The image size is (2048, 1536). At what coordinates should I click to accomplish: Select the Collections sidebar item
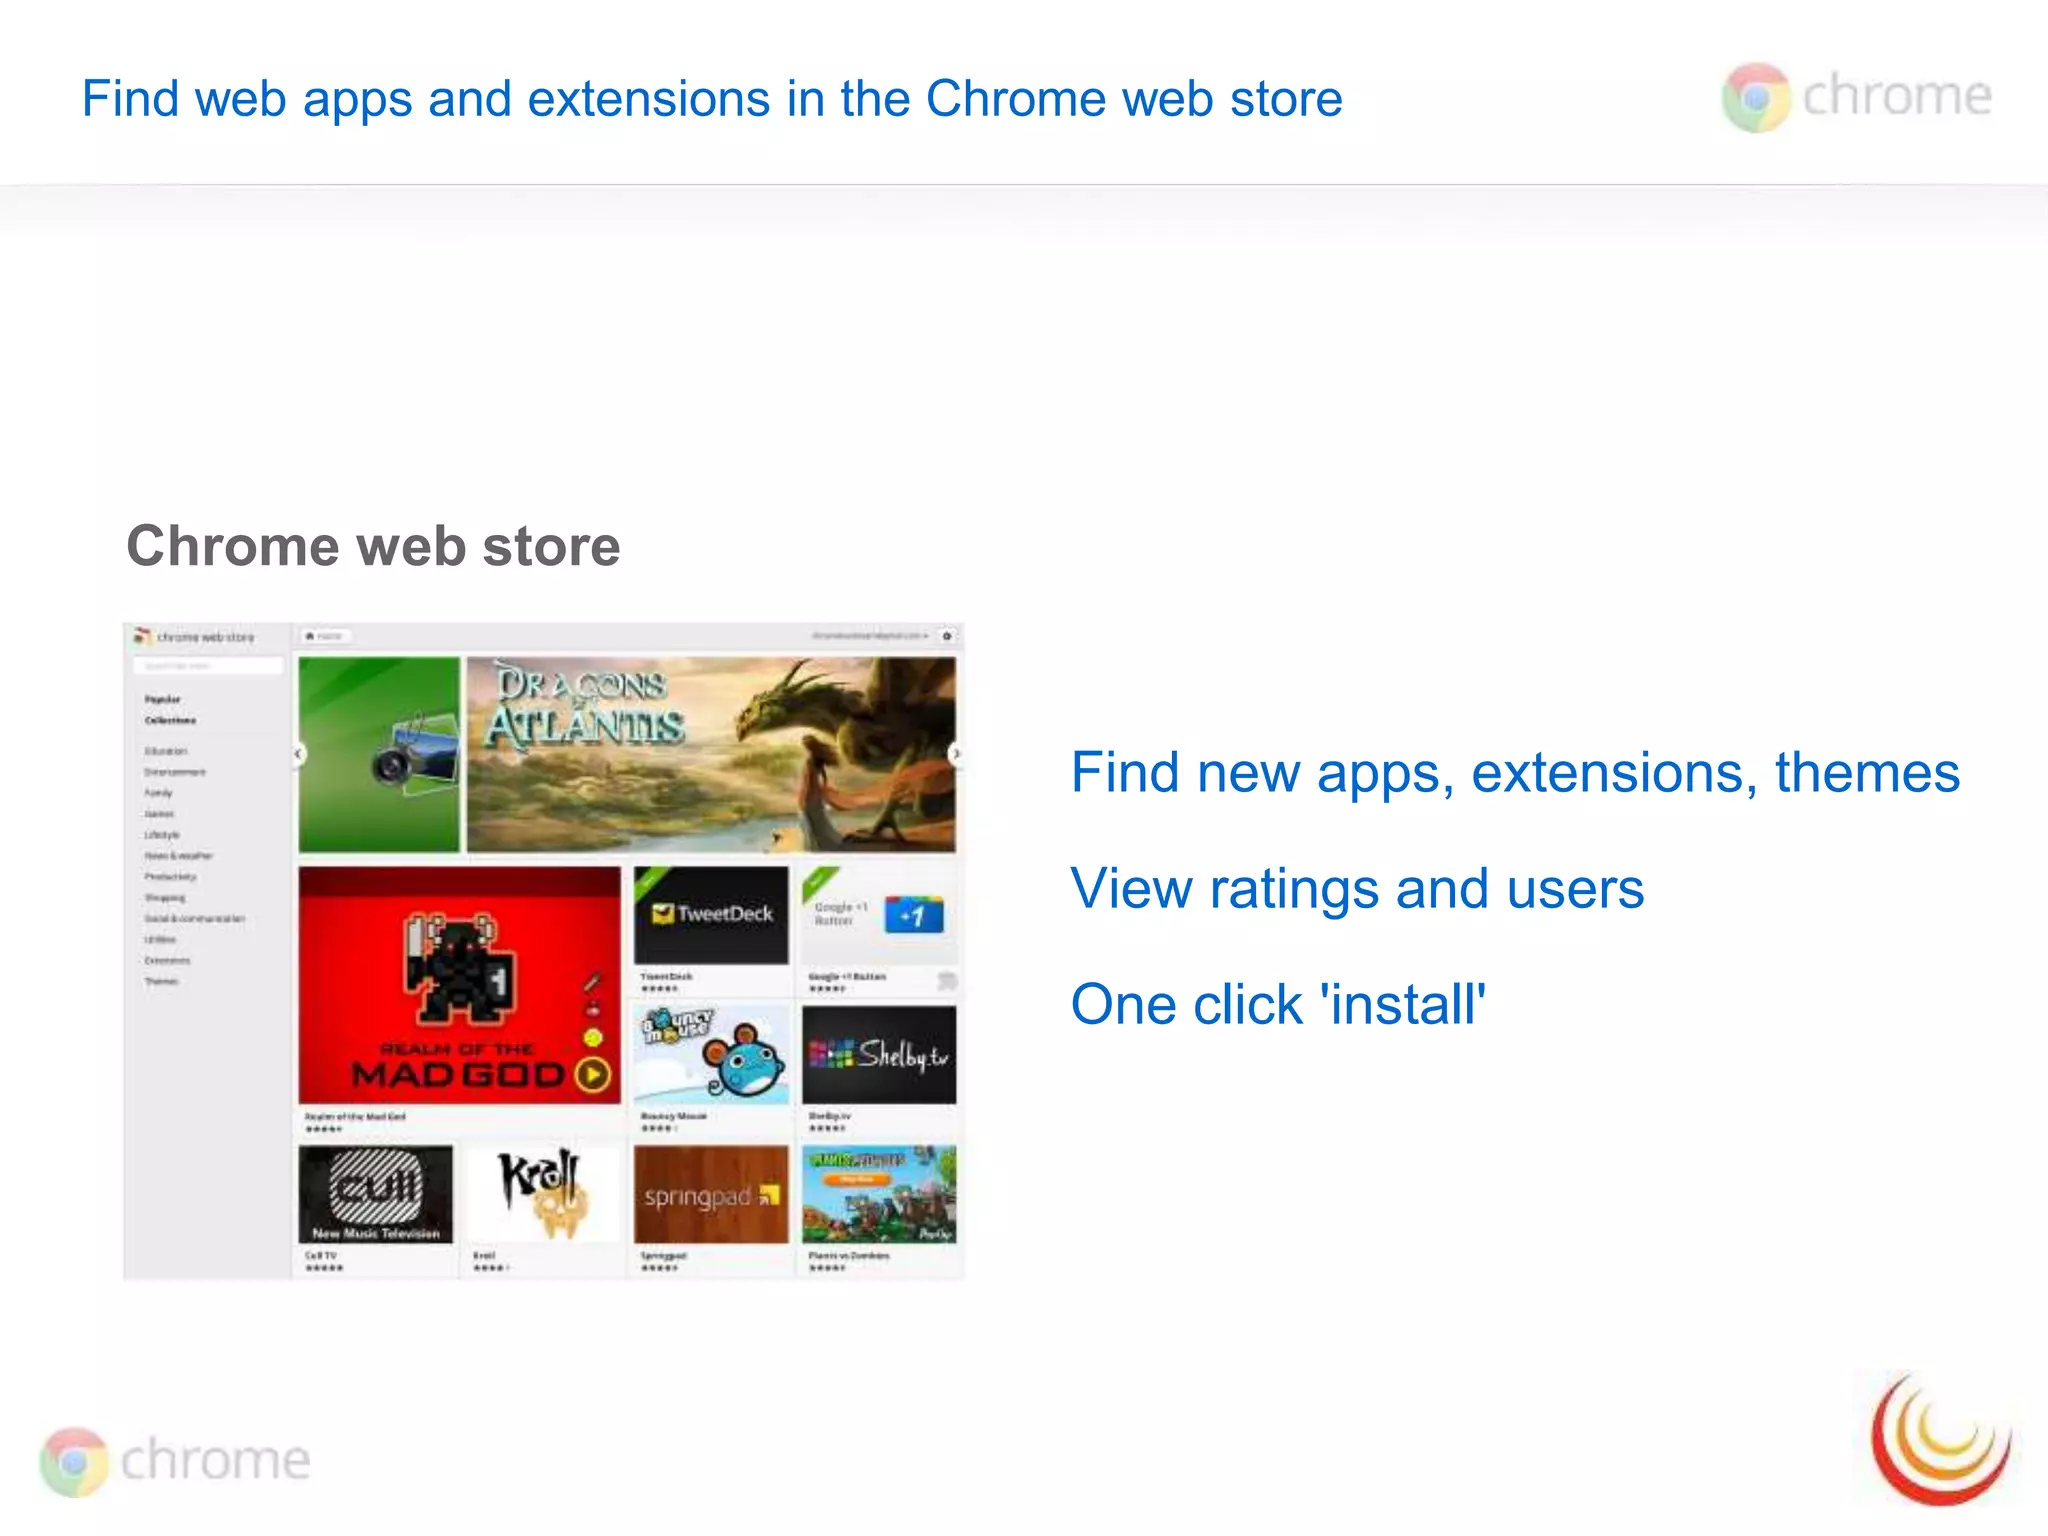click(170, 720)
